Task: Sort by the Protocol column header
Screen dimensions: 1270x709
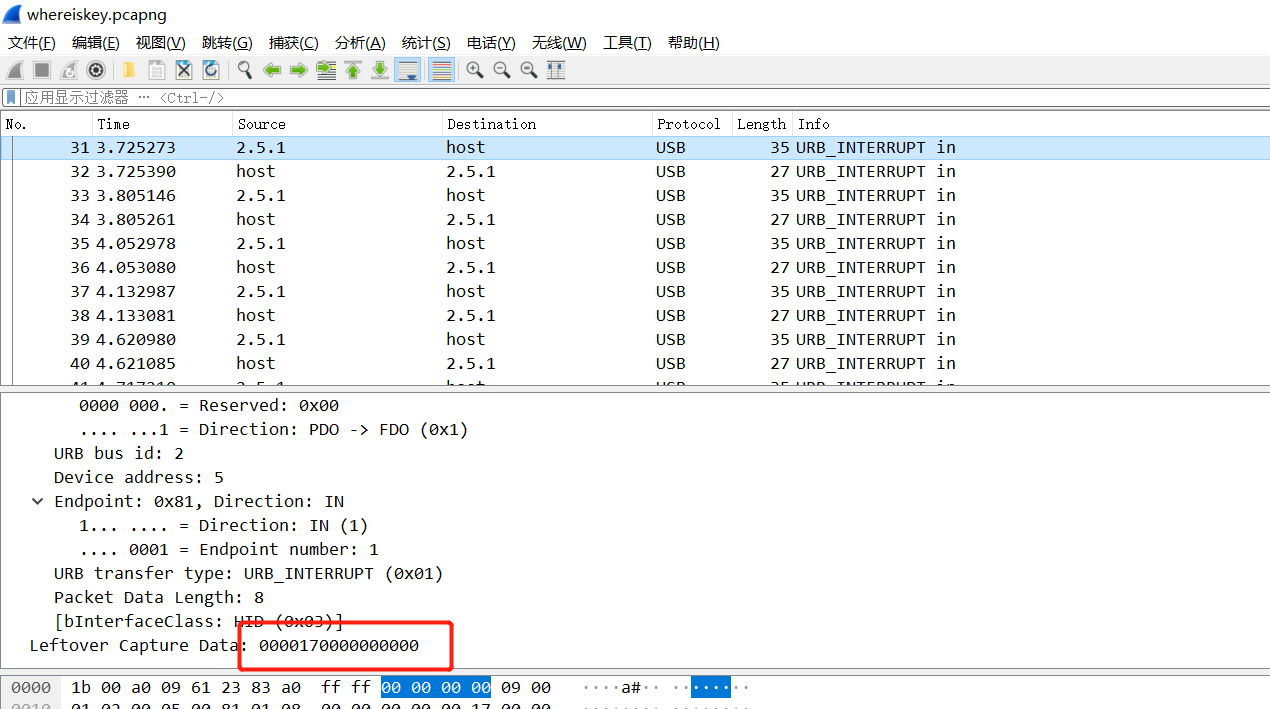Action: pyautogui.click(x=692, y=124)
